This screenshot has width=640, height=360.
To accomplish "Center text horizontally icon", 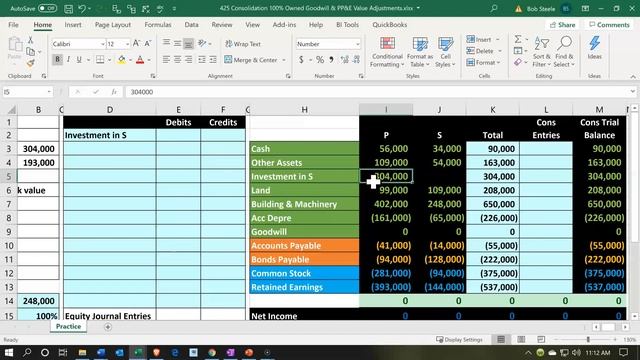I will point(177,60).
